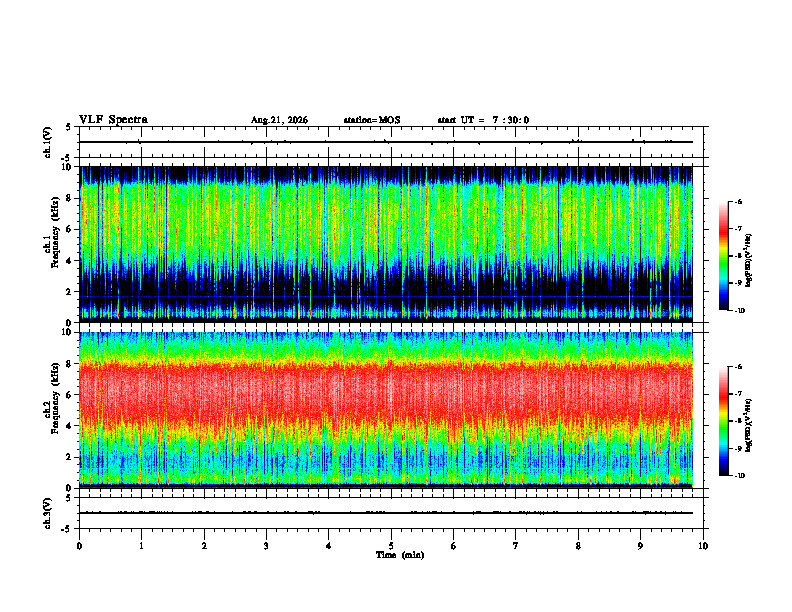Click the station=MOS label
The height and width of the screenshot is (612, 792).
tap(372, 120)
